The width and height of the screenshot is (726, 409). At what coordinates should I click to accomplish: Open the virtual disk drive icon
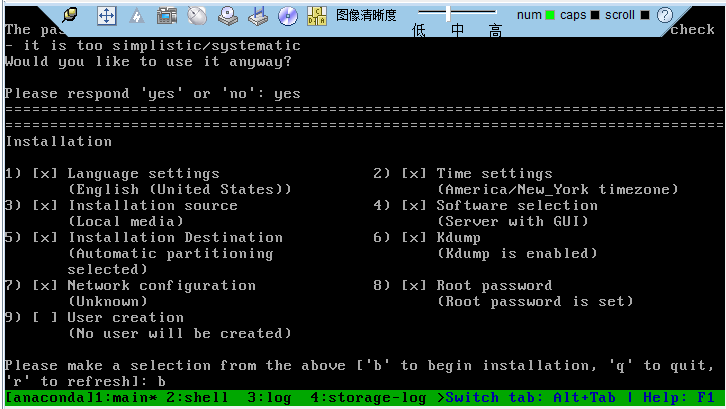(x=228, y=15)
